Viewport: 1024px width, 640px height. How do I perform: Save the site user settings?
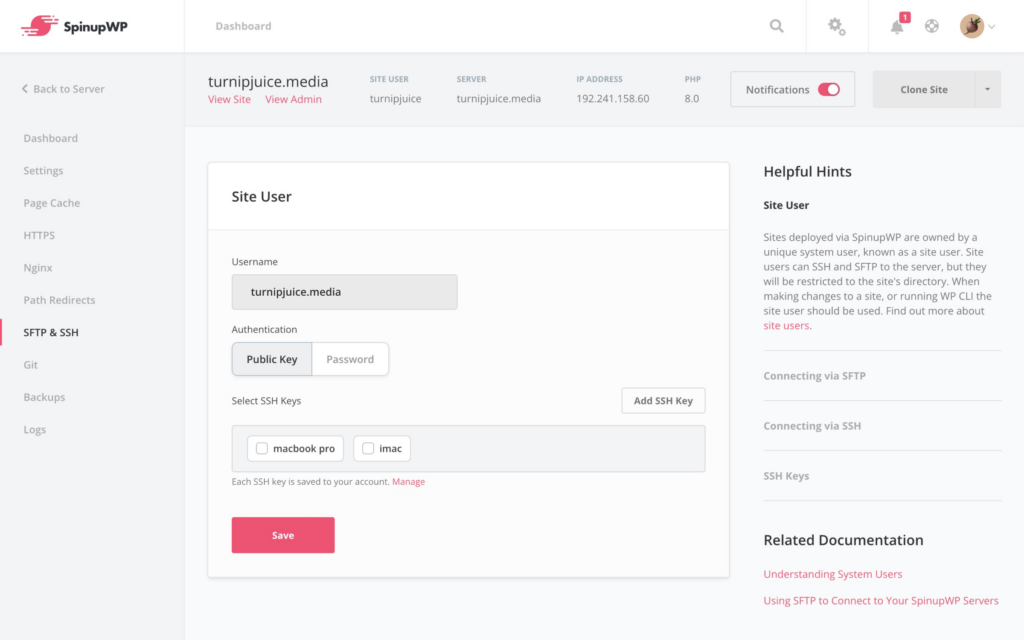[282, 535]
